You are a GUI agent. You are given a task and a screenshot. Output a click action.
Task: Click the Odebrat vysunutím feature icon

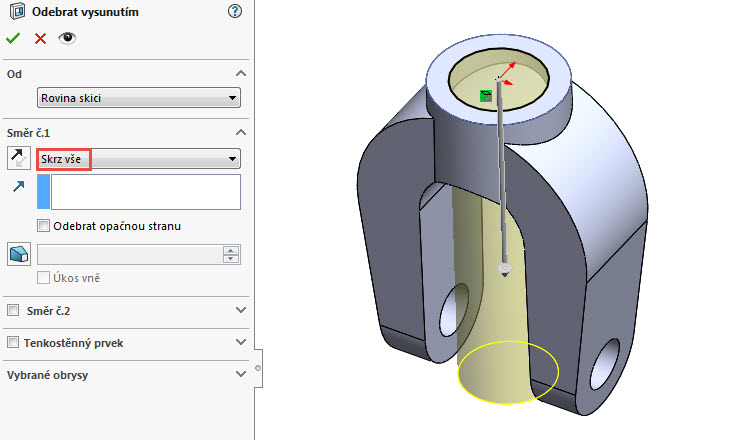pos(17,11)
